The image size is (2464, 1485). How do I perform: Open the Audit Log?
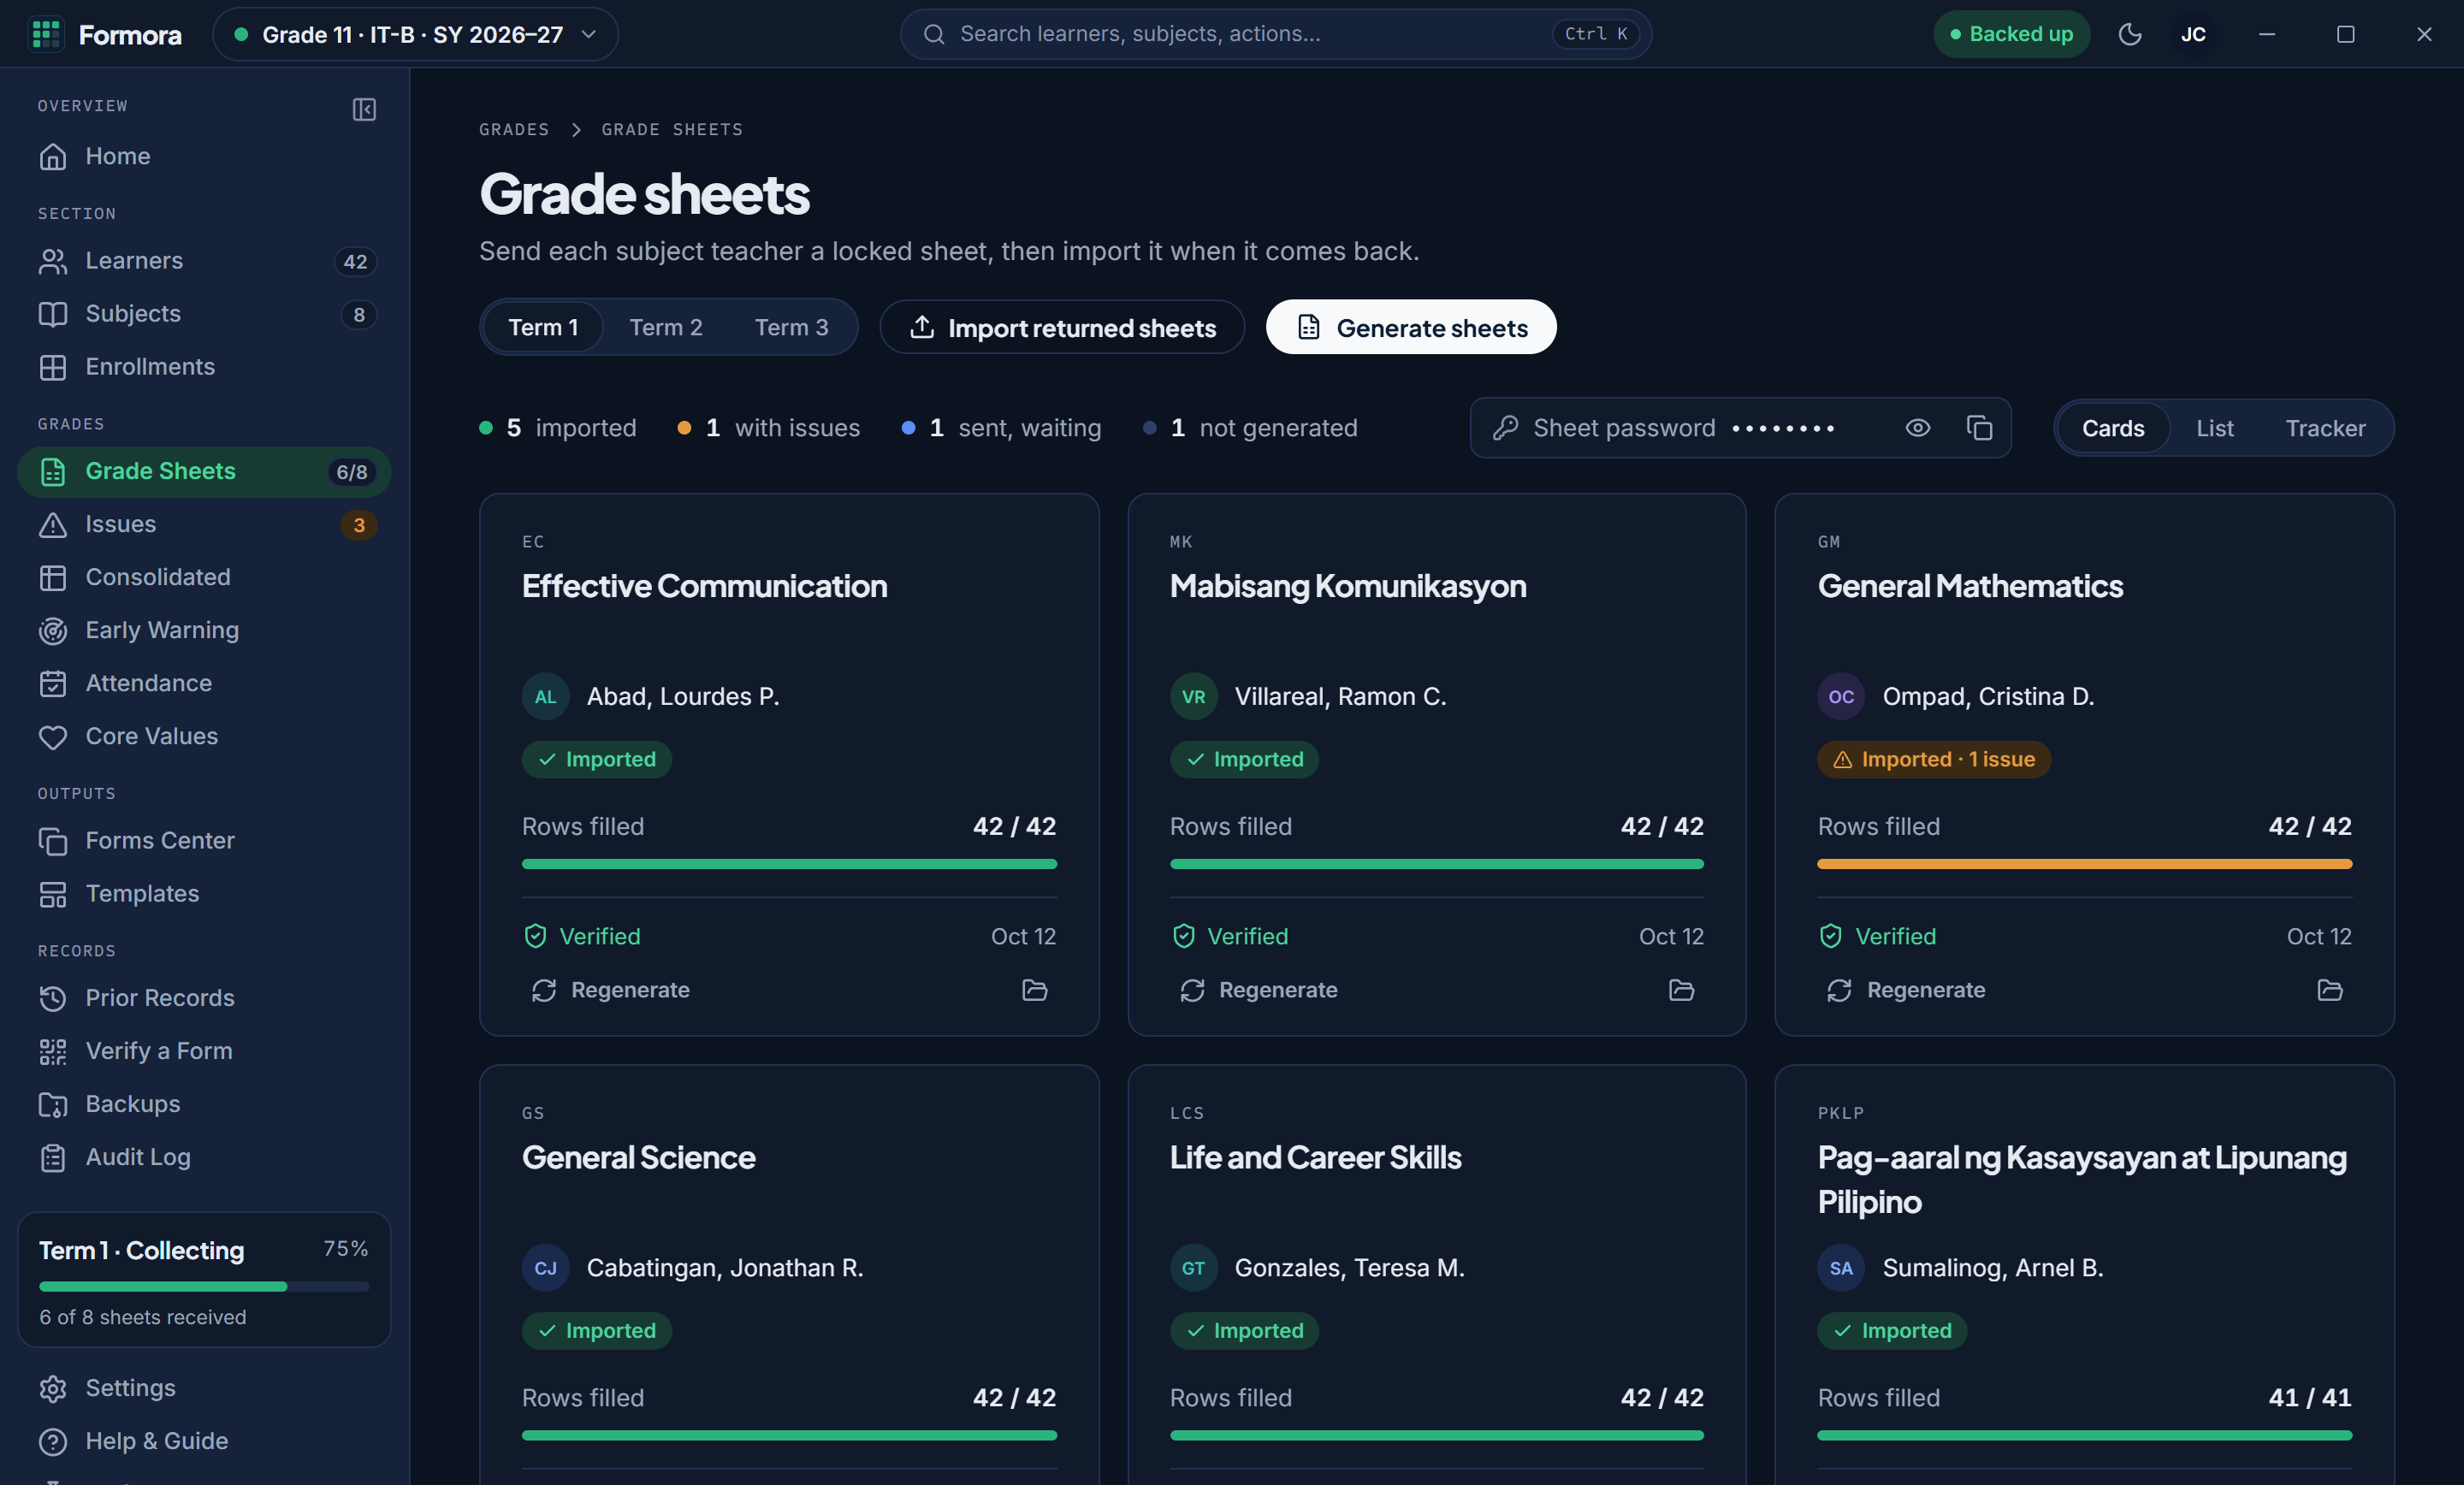pos(204,1157)
